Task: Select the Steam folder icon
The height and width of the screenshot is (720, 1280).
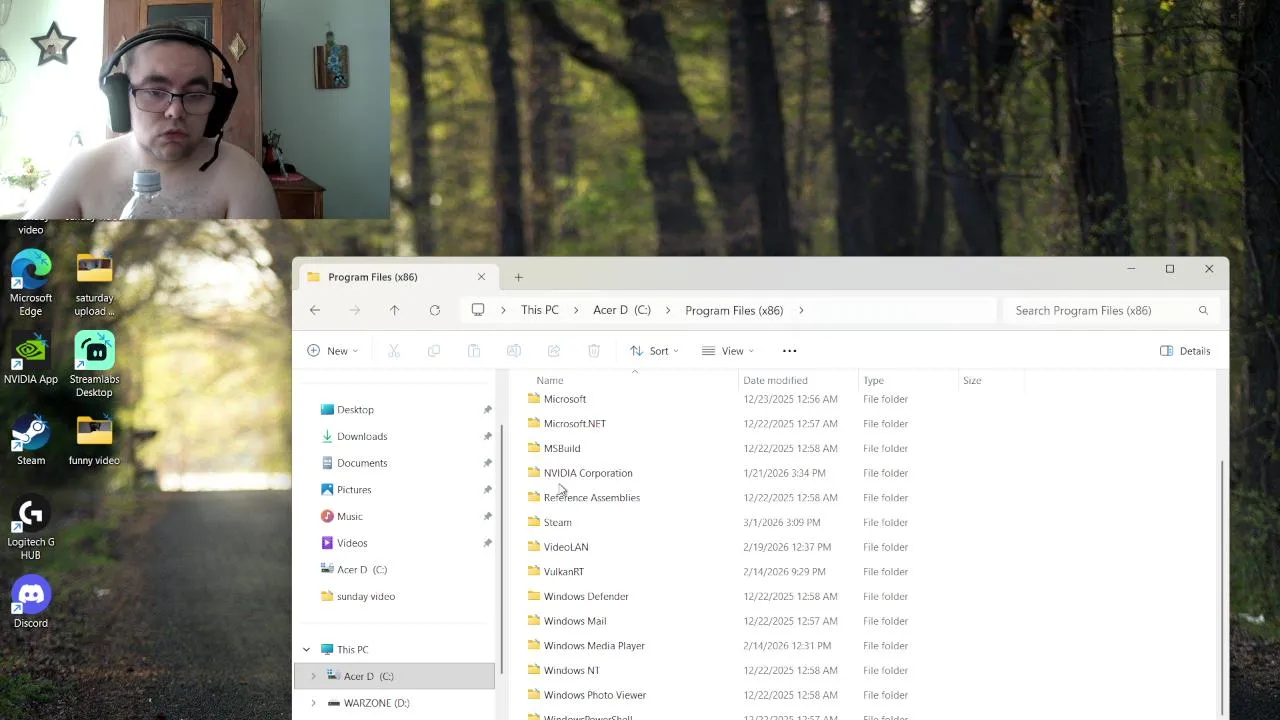Action: point(534,522)
